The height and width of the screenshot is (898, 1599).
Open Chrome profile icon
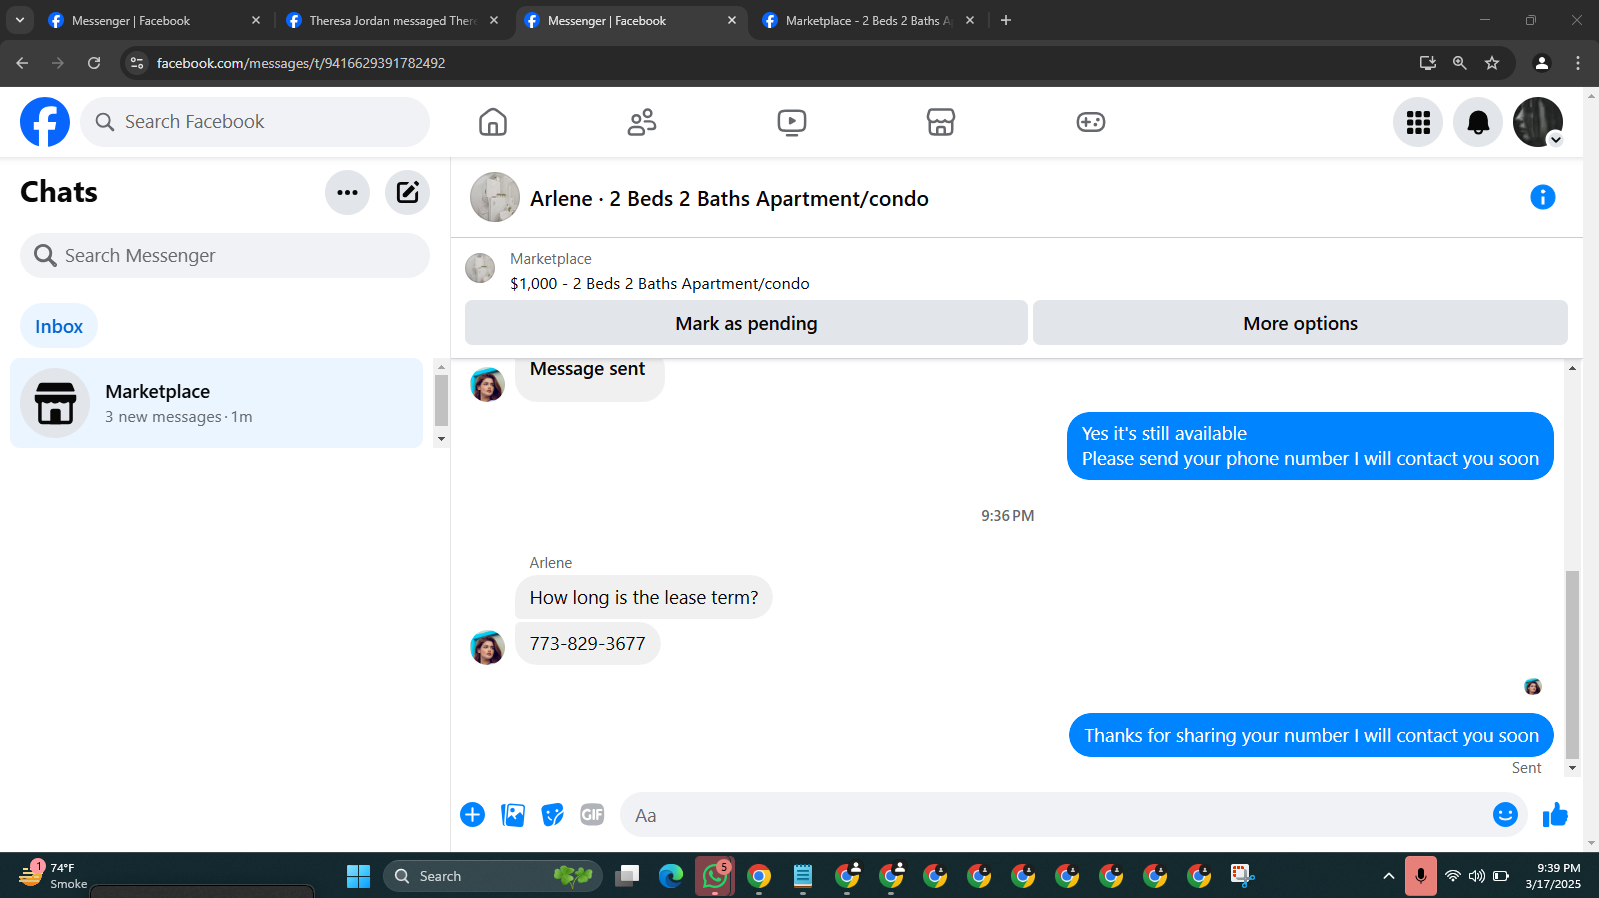[1542, 63]
